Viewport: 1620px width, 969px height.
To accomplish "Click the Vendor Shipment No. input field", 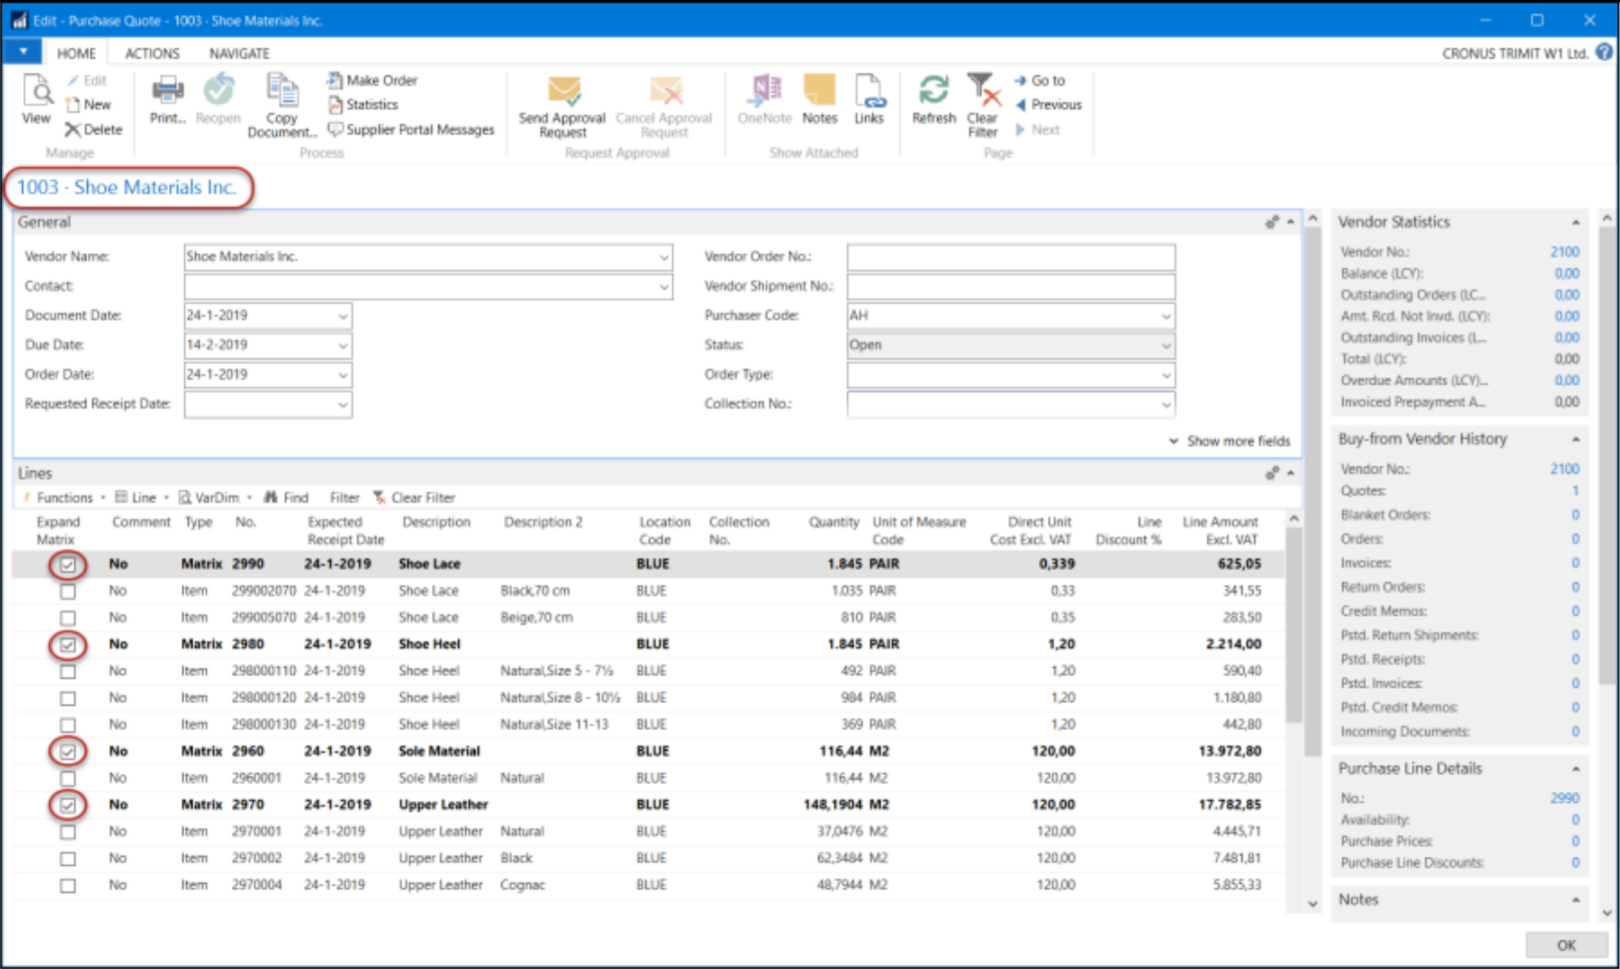I will (1011, 287).
